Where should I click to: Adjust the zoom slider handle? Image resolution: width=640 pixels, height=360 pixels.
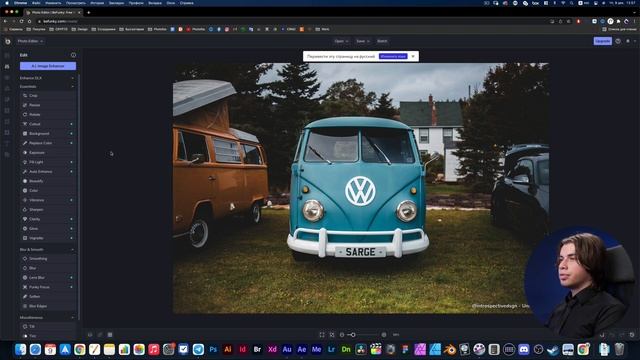point(353,335)
